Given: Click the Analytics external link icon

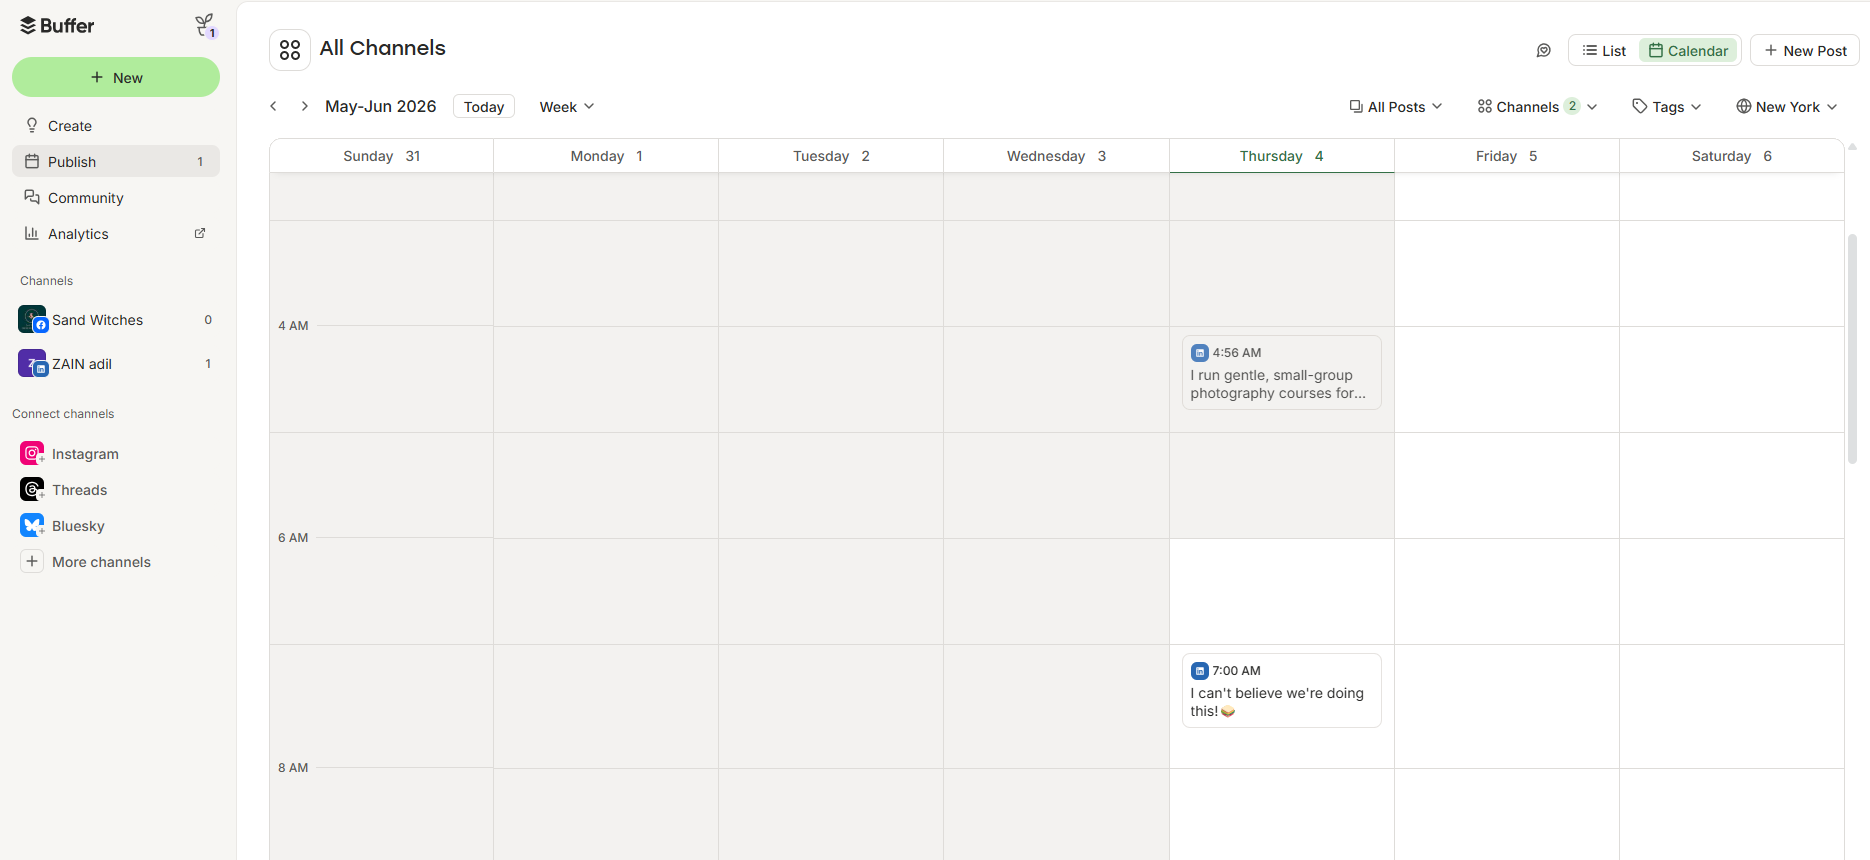Looking at the screenshot, I should click(200, 233).
